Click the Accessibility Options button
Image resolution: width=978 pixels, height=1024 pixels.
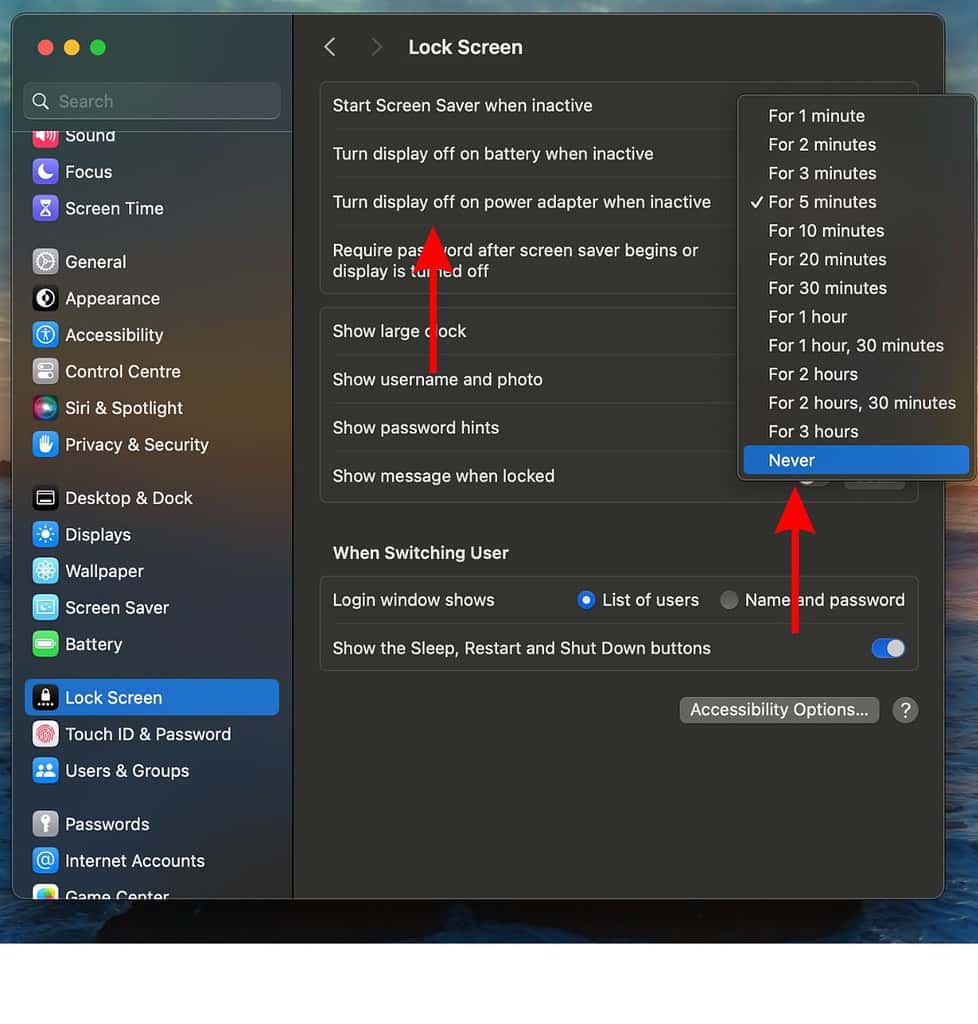pyautogui.click(x=779, y=710)
